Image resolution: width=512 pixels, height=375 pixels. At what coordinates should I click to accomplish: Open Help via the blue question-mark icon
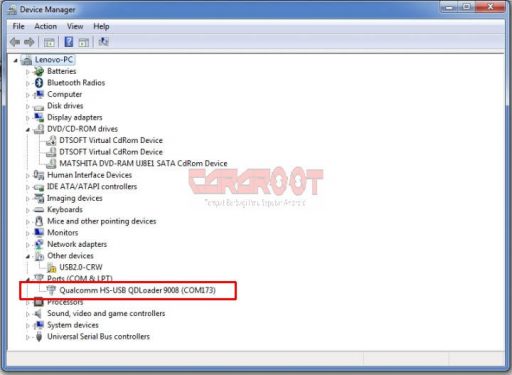coord(69,42)
